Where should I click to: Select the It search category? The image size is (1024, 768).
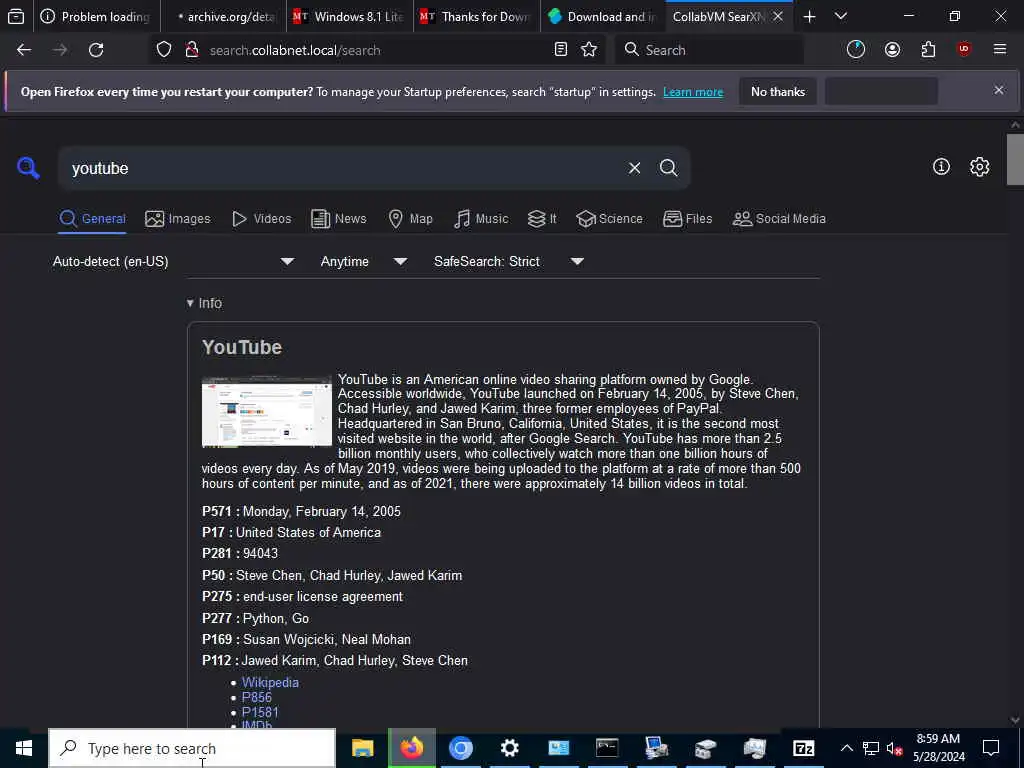click(542, 219)
